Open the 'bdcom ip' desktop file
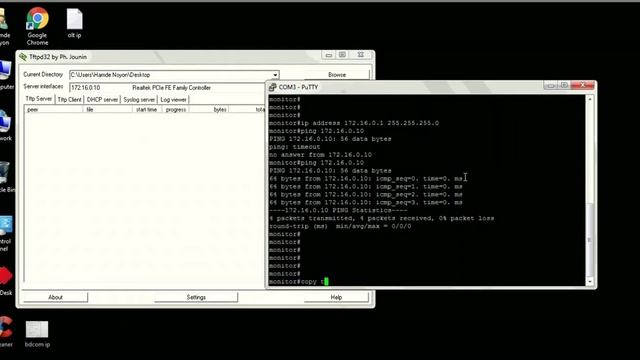Screen dimensions: 640x360 [x=37, y=333]
